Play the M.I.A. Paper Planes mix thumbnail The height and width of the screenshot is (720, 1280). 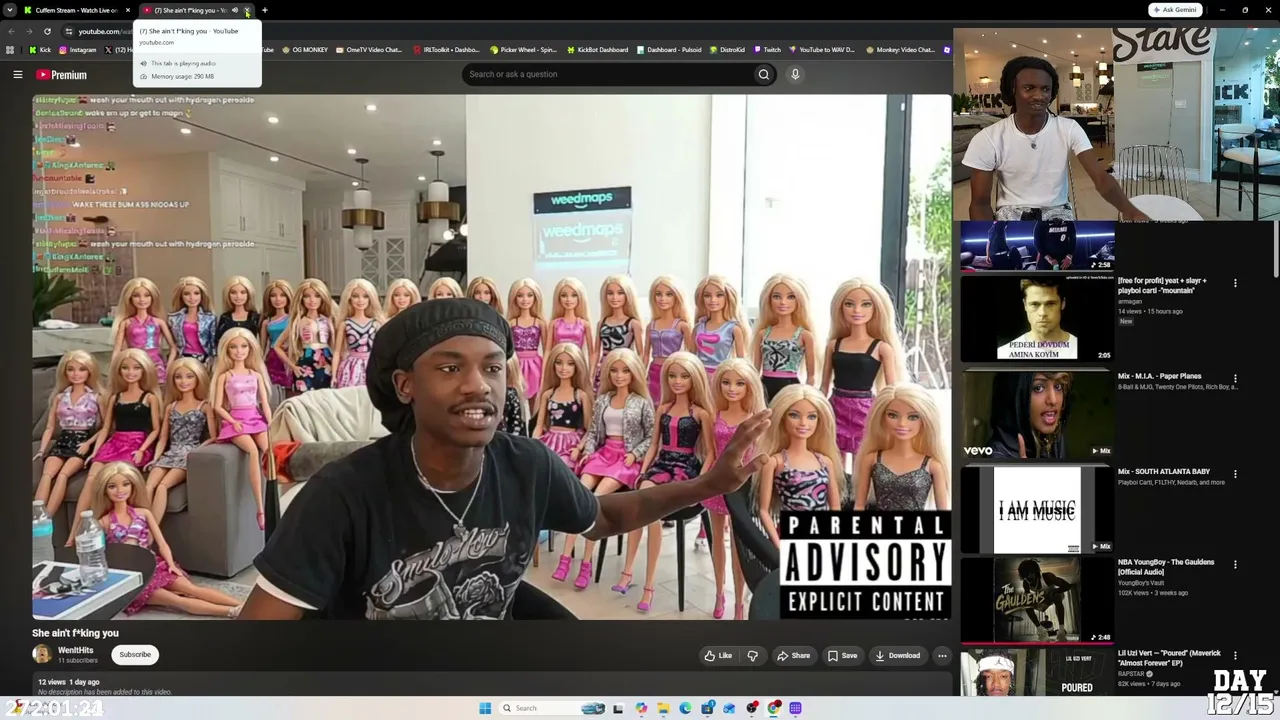tap(1037, 414)
